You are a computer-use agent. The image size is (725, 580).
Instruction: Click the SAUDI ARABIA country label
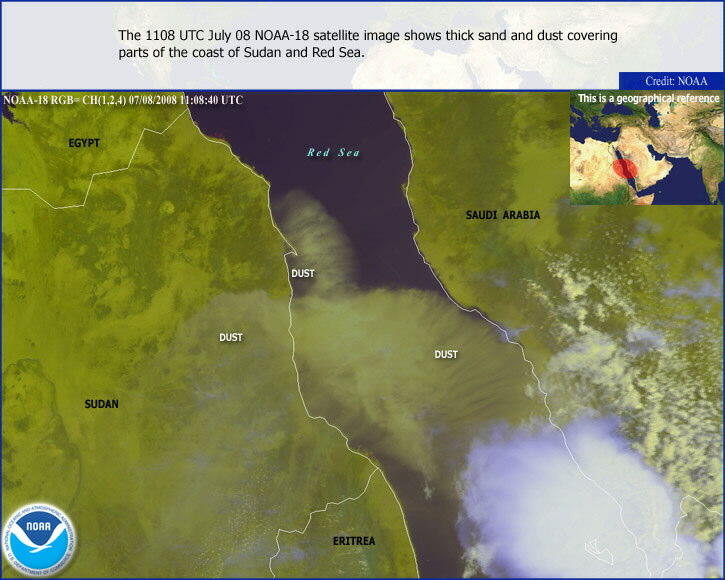tap(502, 215)
